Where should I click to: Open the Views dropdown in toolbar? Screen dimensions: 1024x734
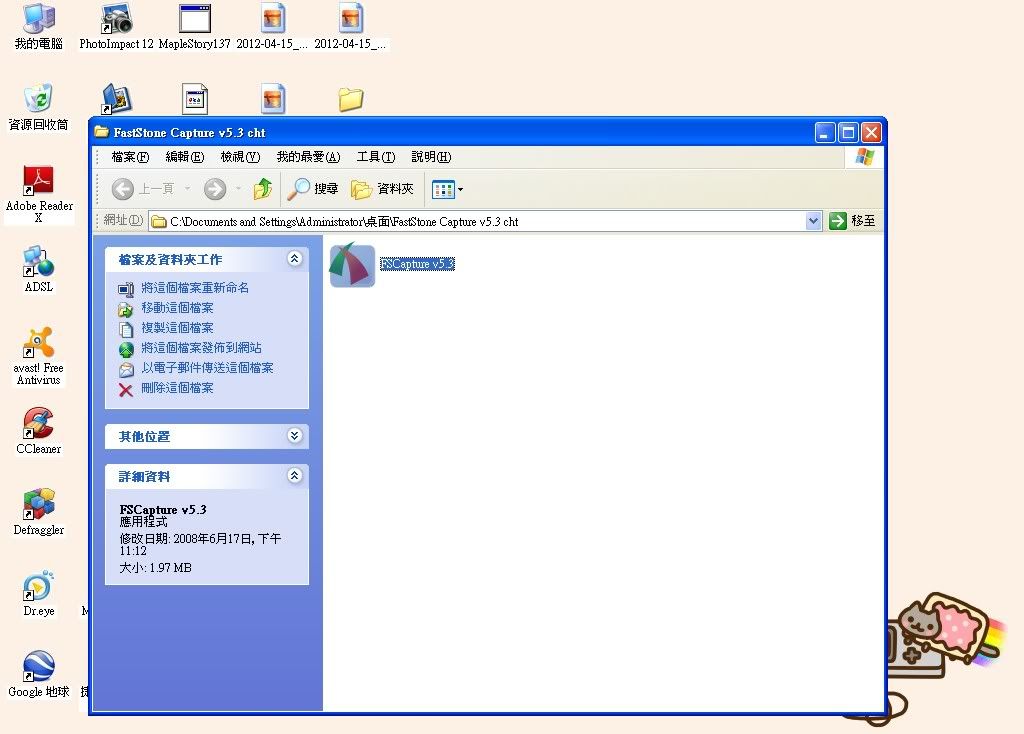click(x=446, y=189)
